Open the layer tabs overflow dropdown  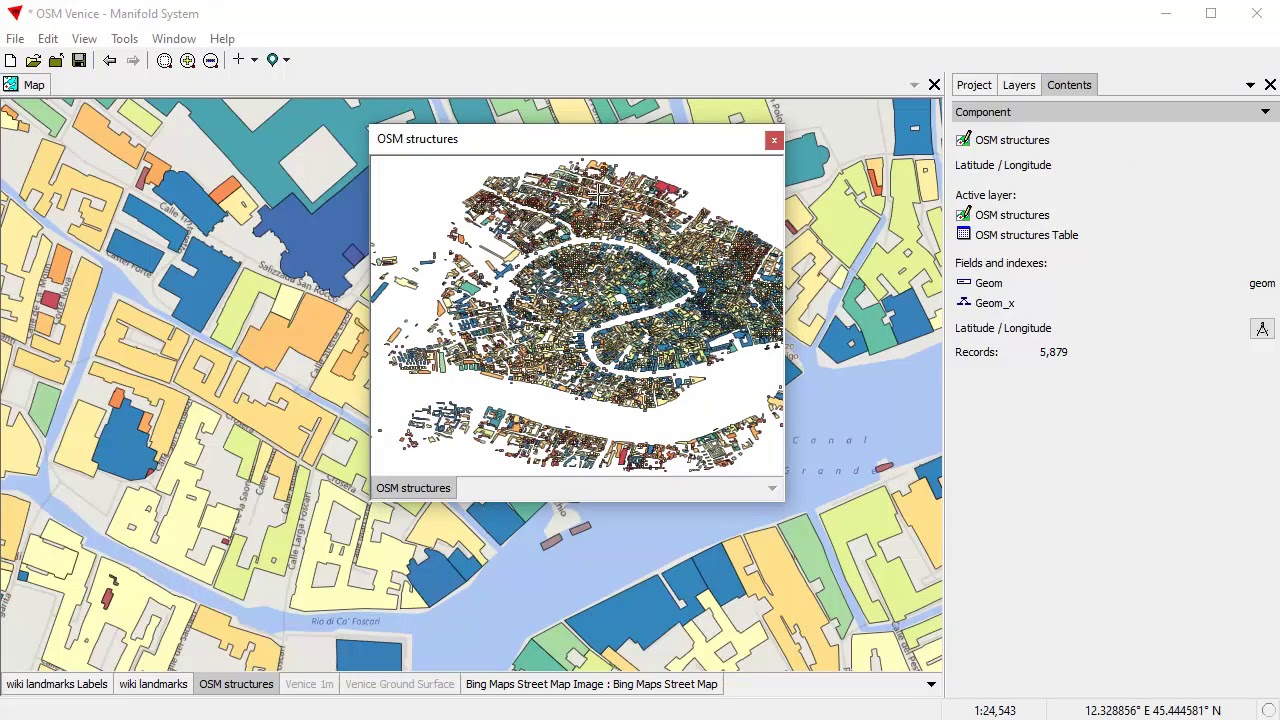[x=931, y=684]
